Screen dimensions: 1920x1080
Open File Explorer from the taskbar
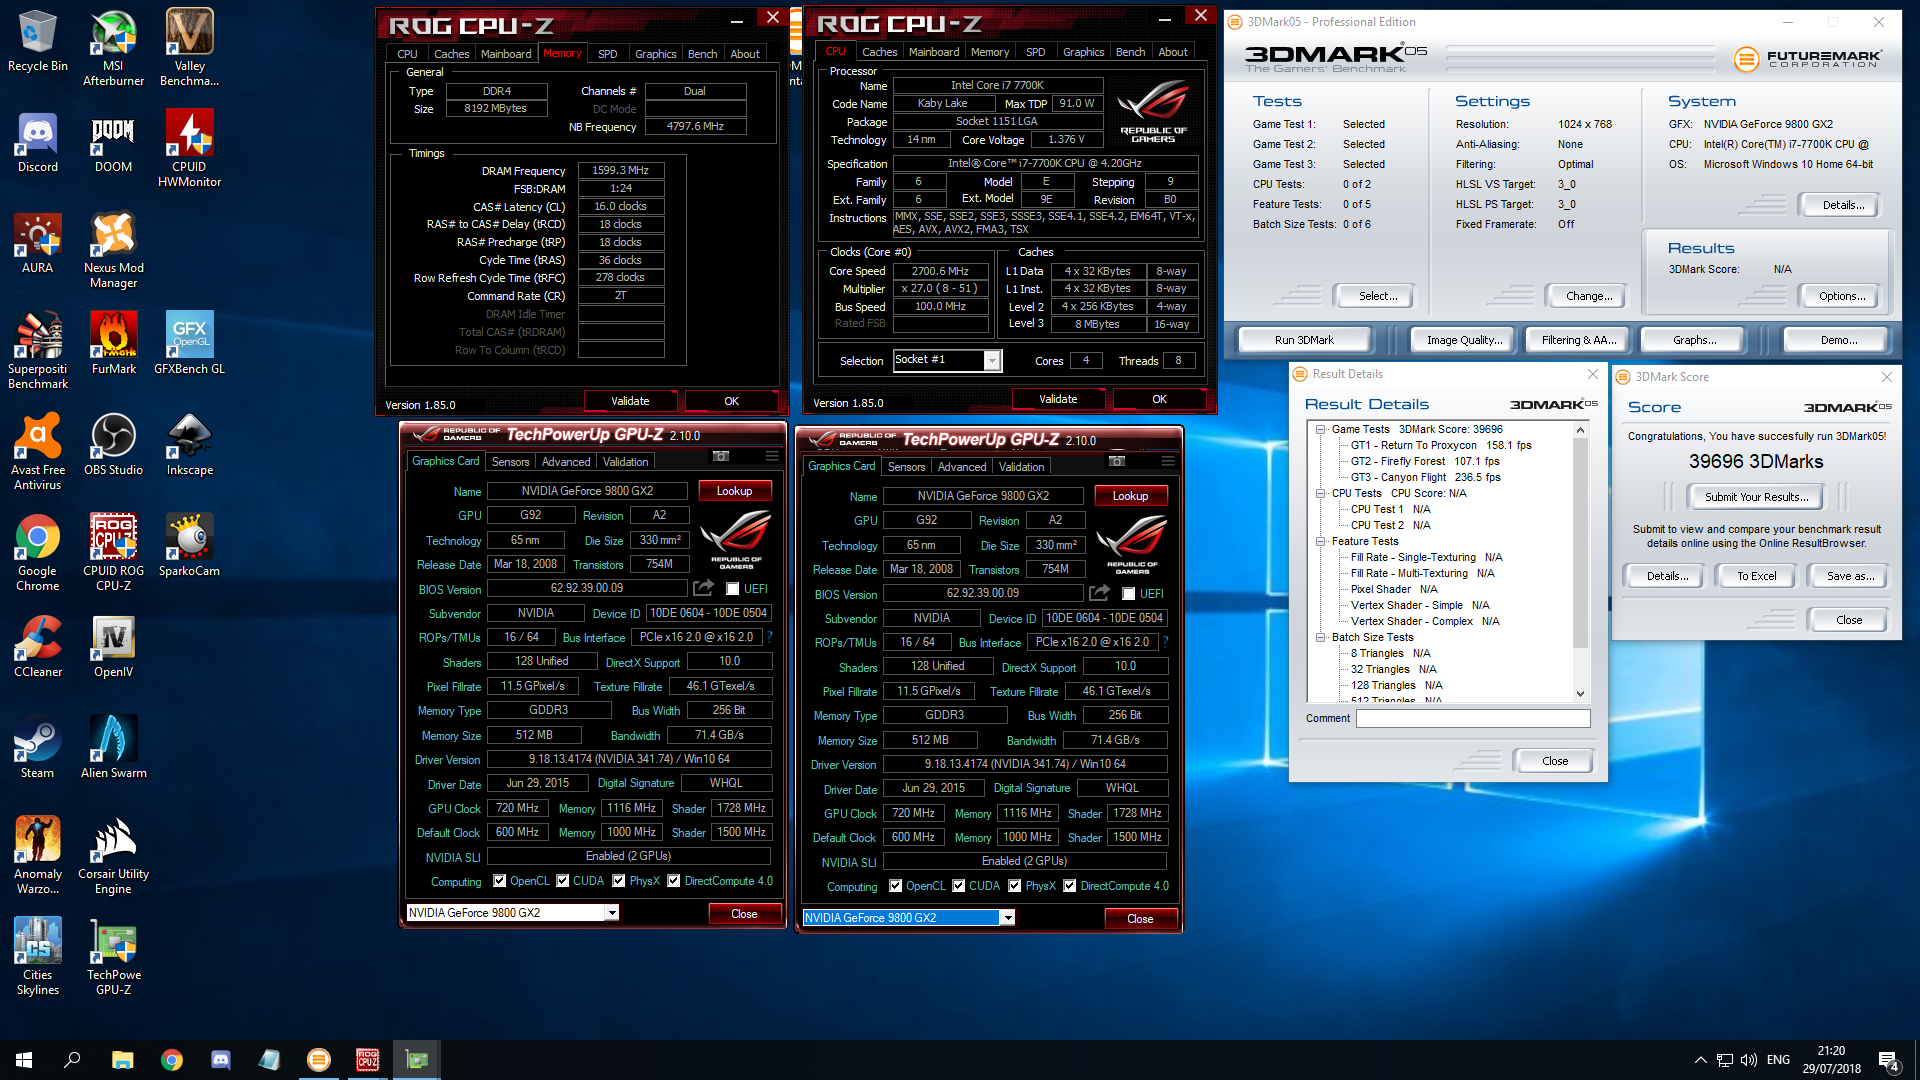coord(122,1060)
